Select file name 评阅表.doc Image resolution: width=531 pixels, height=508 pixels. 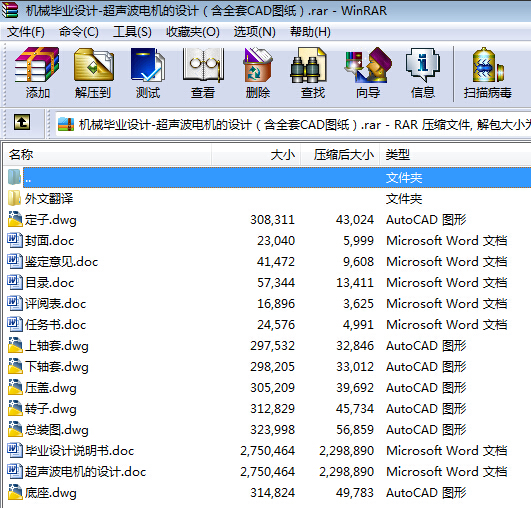[55, 304]
